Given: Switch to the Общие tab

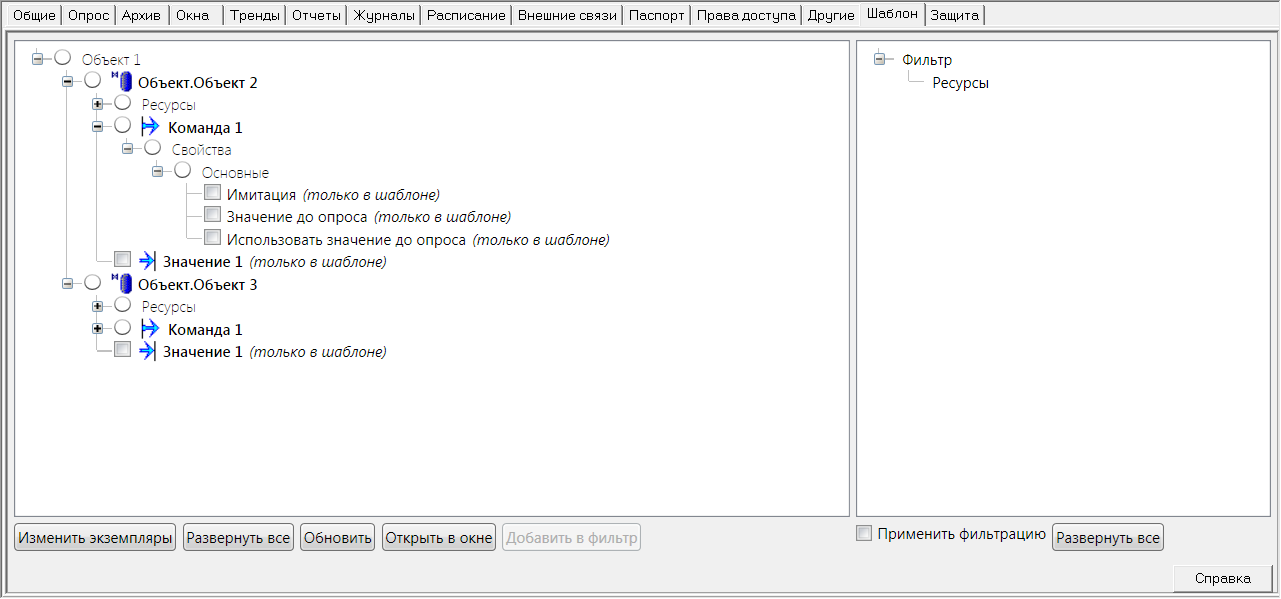Looking at the screenshot, I should pos(34,16).
